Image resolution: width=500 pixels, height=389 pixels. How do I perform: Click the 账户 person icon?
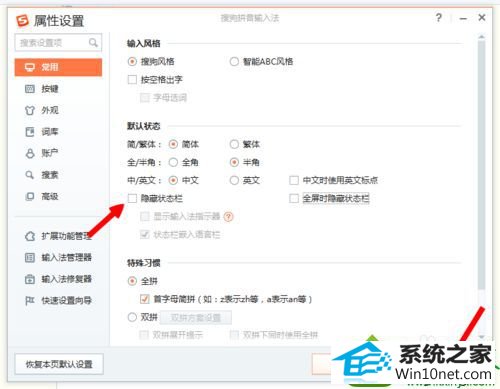[30, 153]
